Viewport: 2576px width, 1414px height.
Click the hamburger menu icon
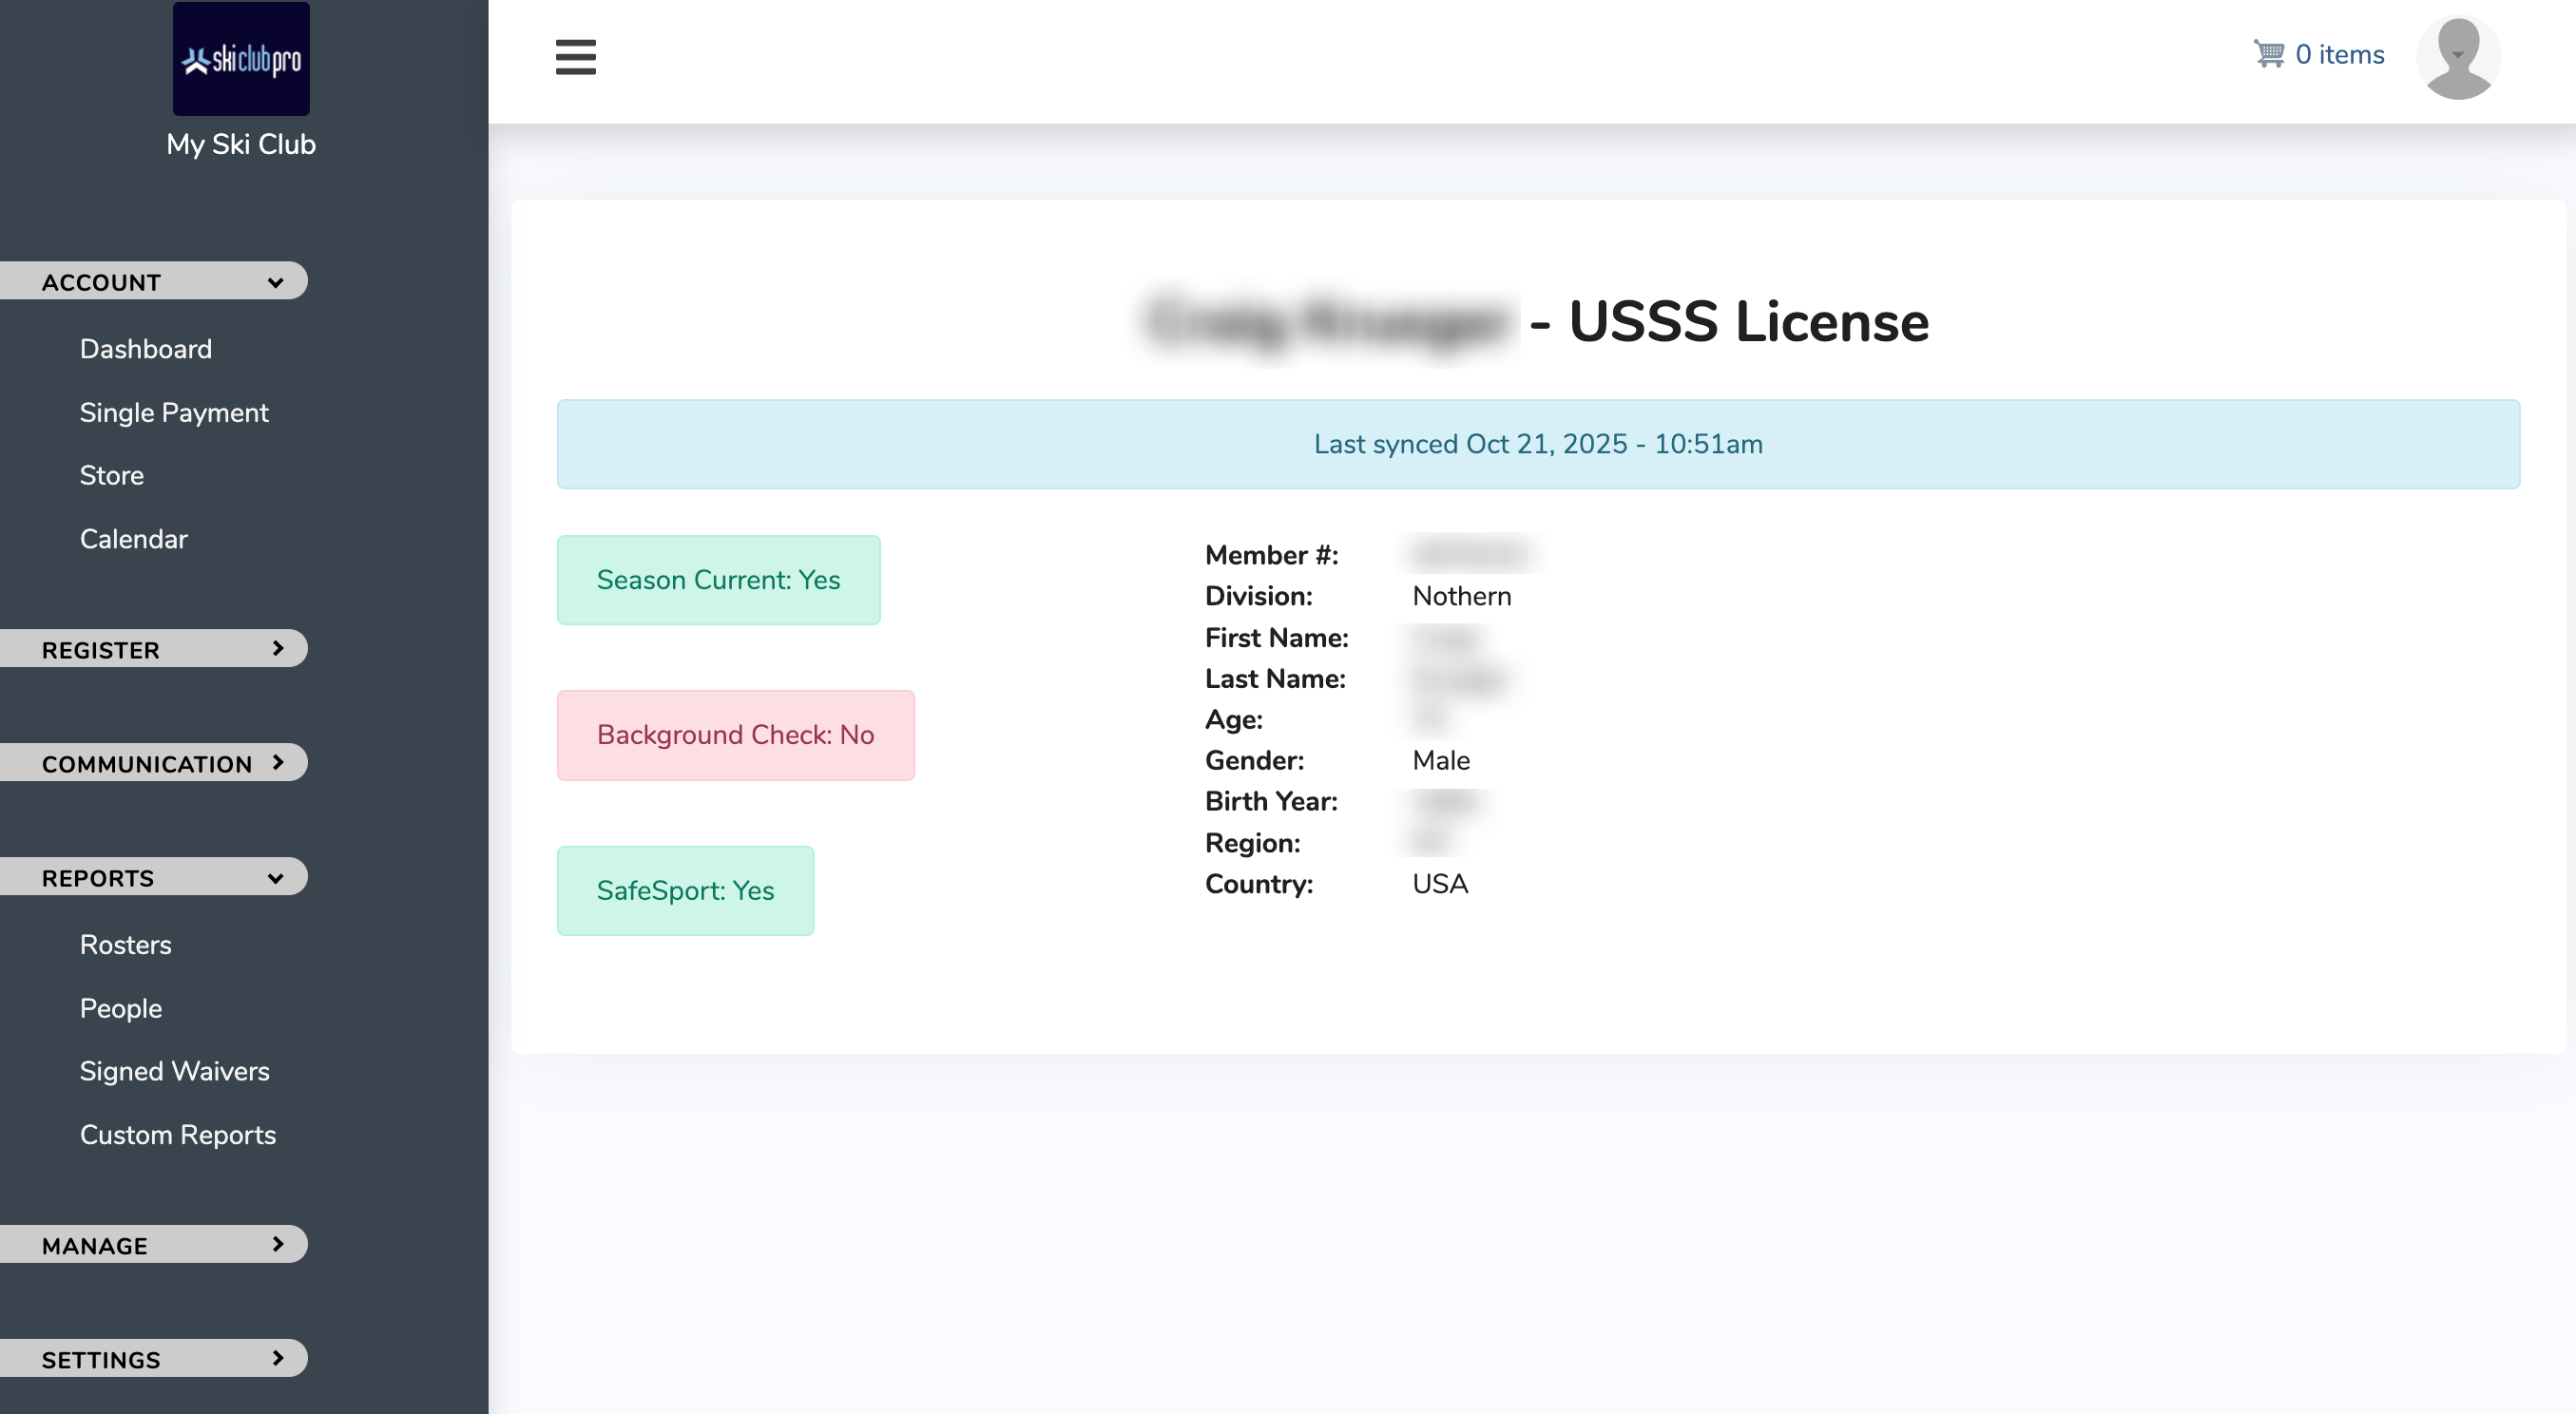(x=575, y=57)
